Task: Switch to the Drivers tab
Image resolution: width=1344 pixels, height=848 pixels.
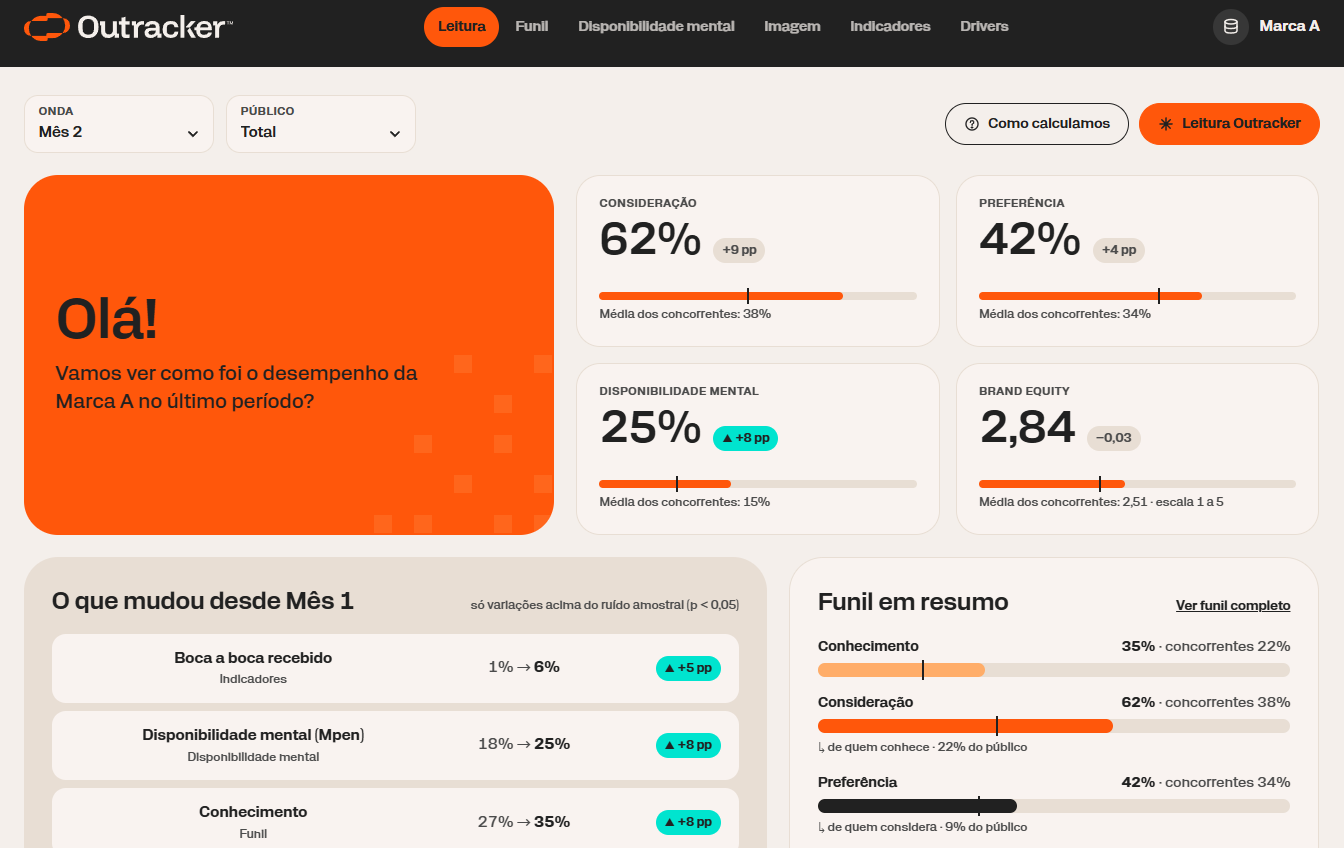Action: click(x=984, y=27)
